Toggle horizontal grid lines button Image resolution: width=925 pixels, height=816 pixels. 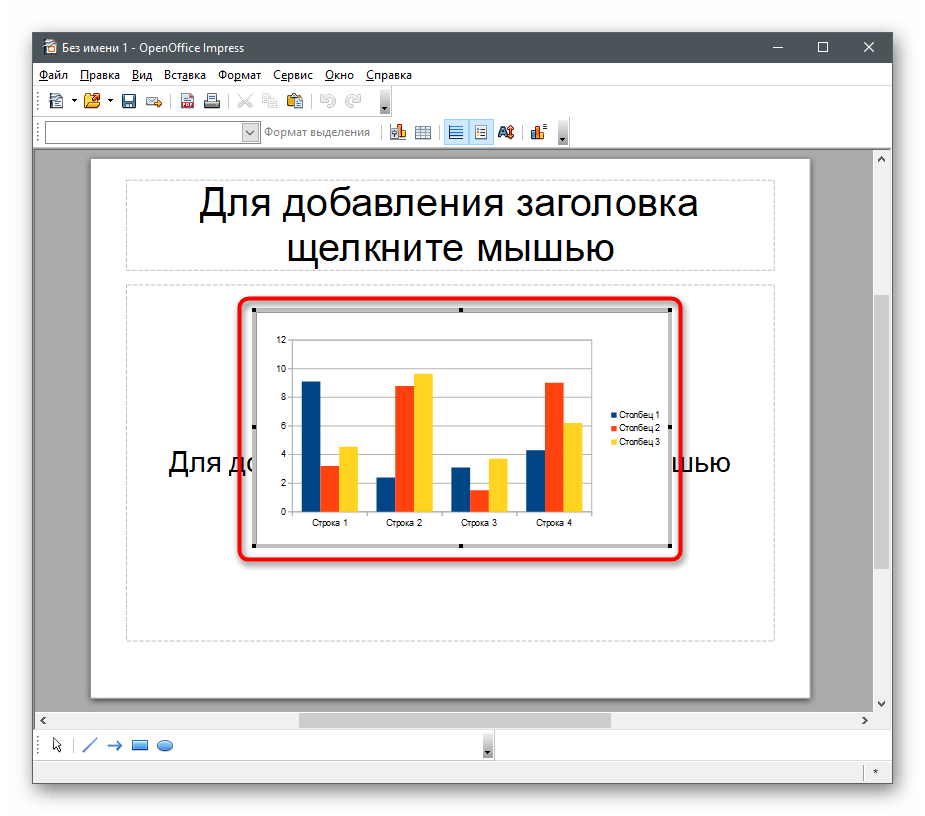(456, 132)
